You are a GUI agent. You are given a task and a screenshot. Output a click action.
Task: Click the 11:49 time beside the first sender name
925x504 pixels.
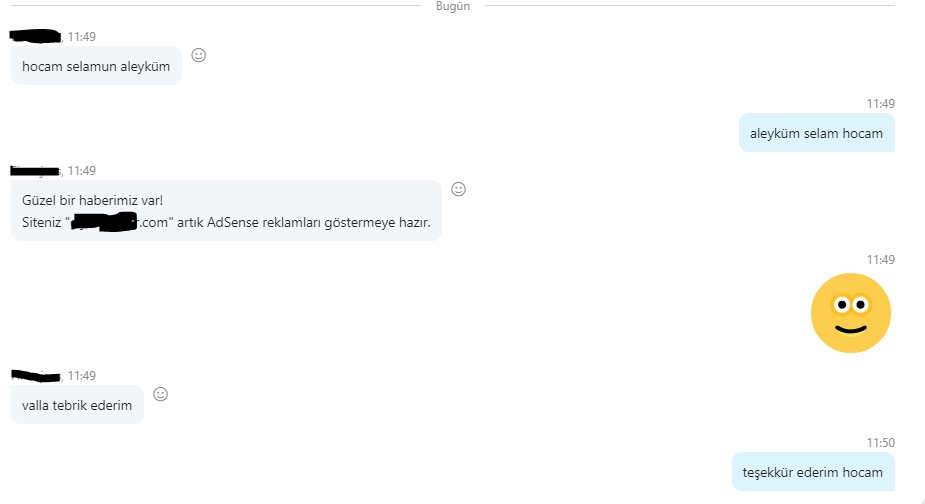click(x=82, y=37)
